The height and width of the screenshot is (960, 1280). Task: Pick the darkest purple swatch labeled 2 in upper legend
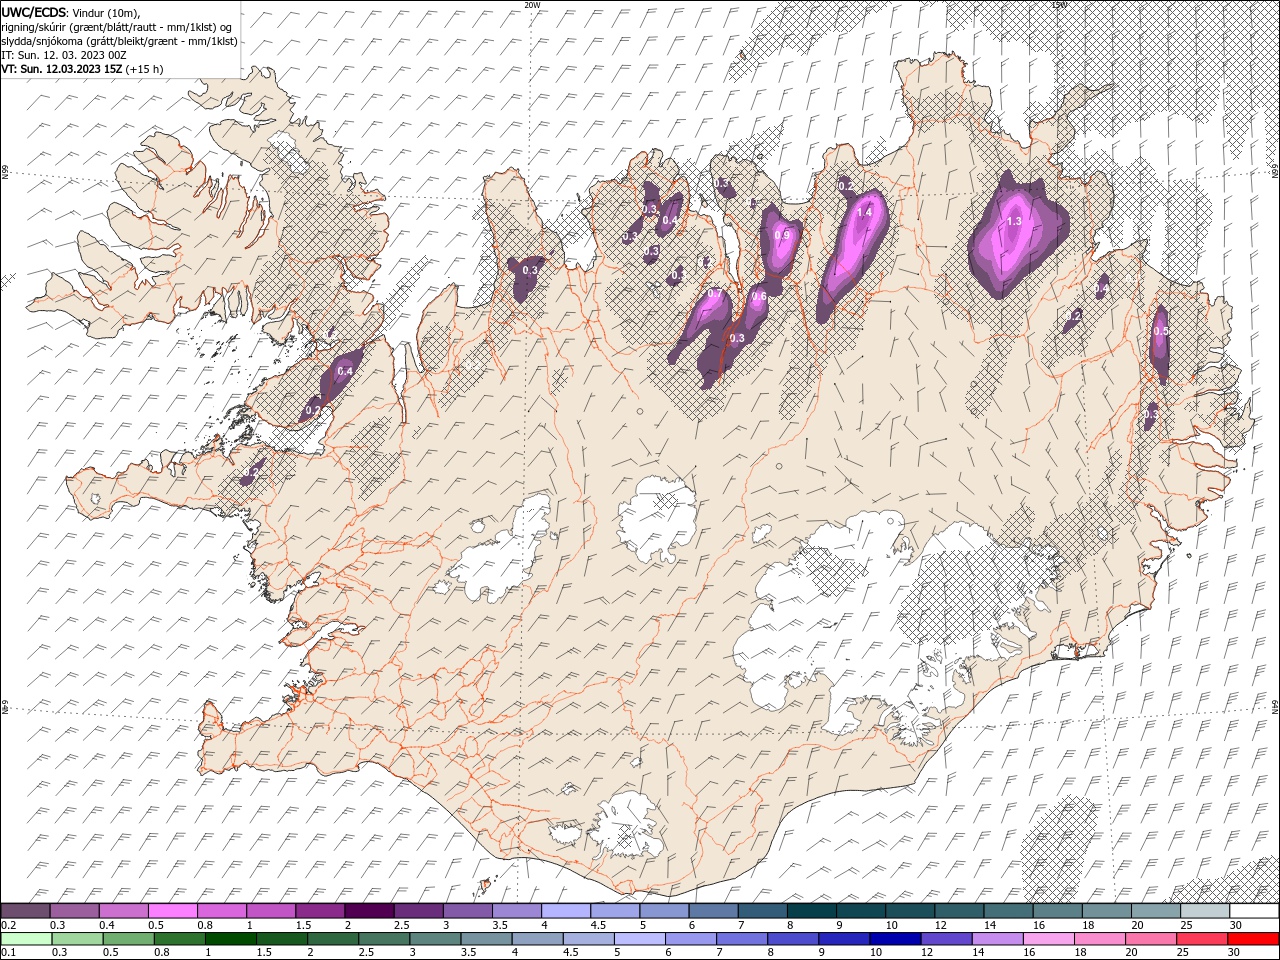click(x=368, y=911)
